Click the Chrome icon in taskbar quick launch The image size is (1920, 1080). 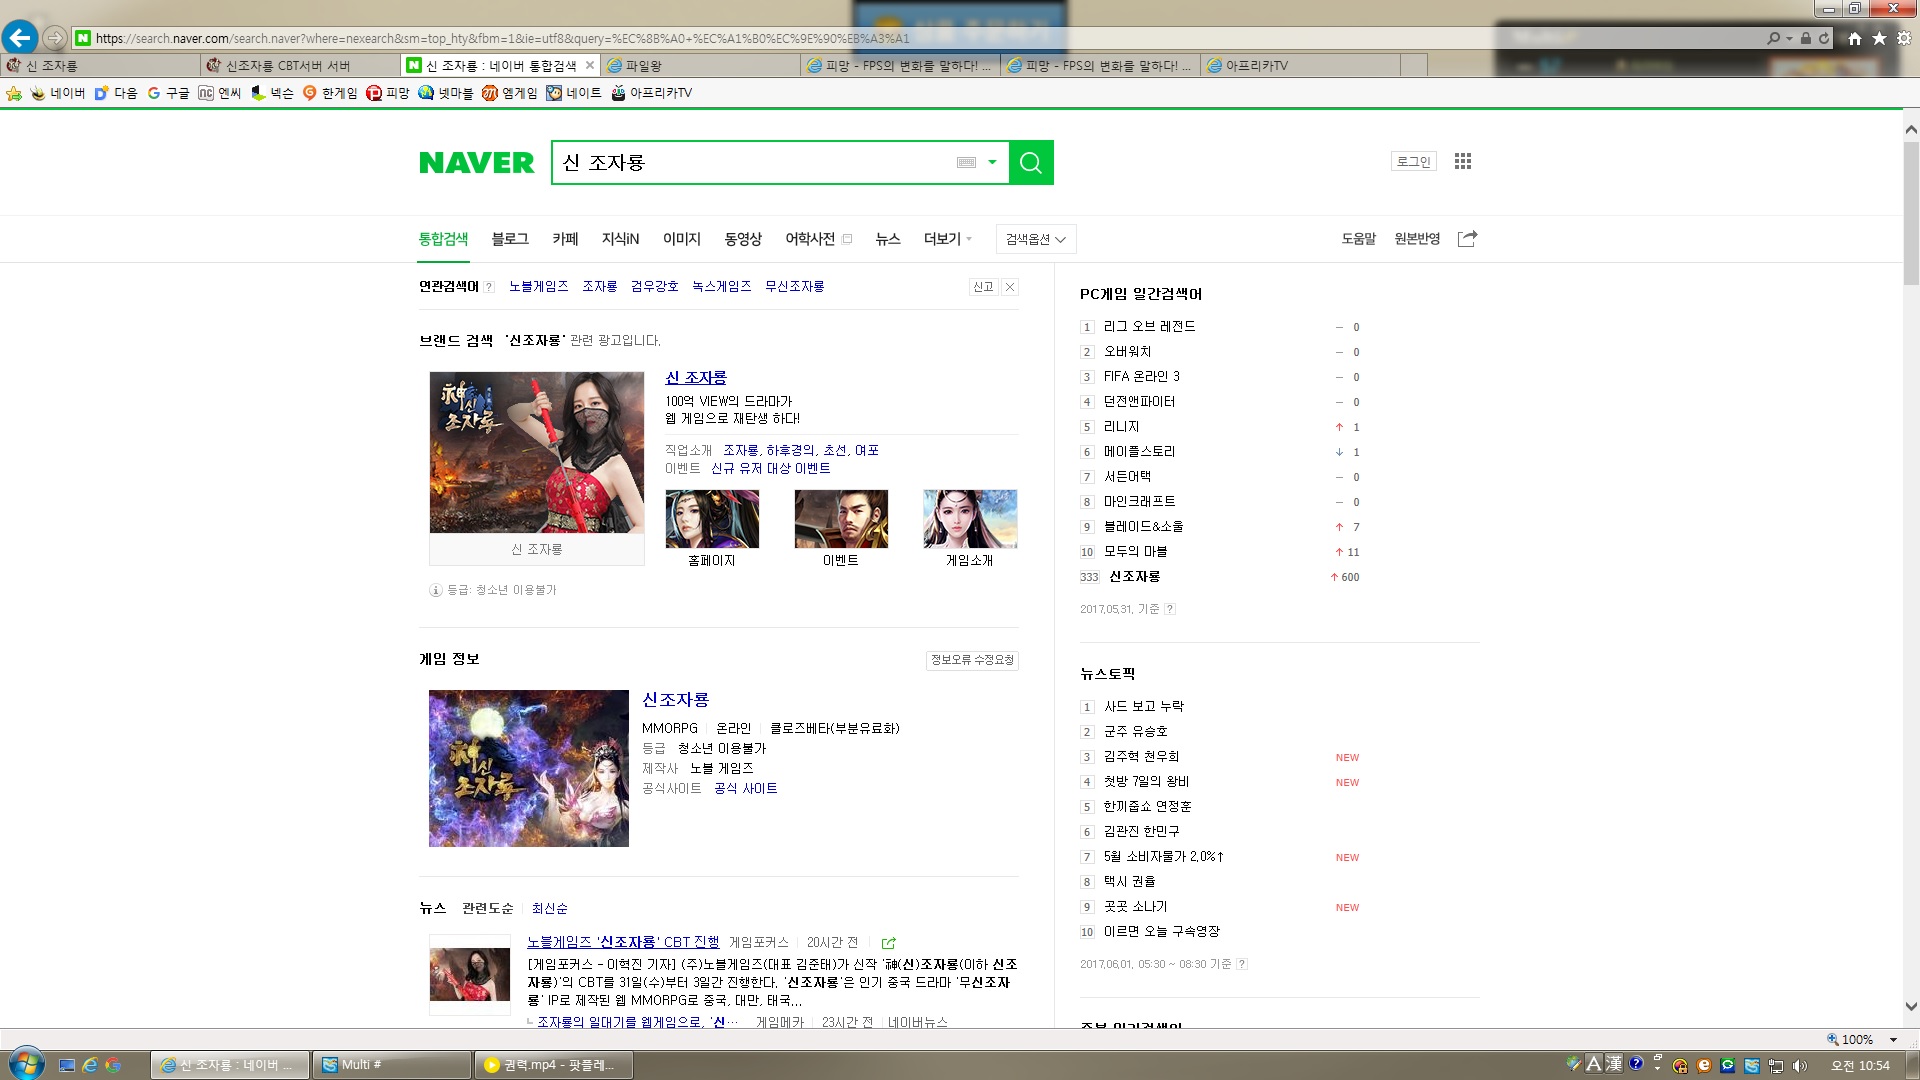[113, 1065]
